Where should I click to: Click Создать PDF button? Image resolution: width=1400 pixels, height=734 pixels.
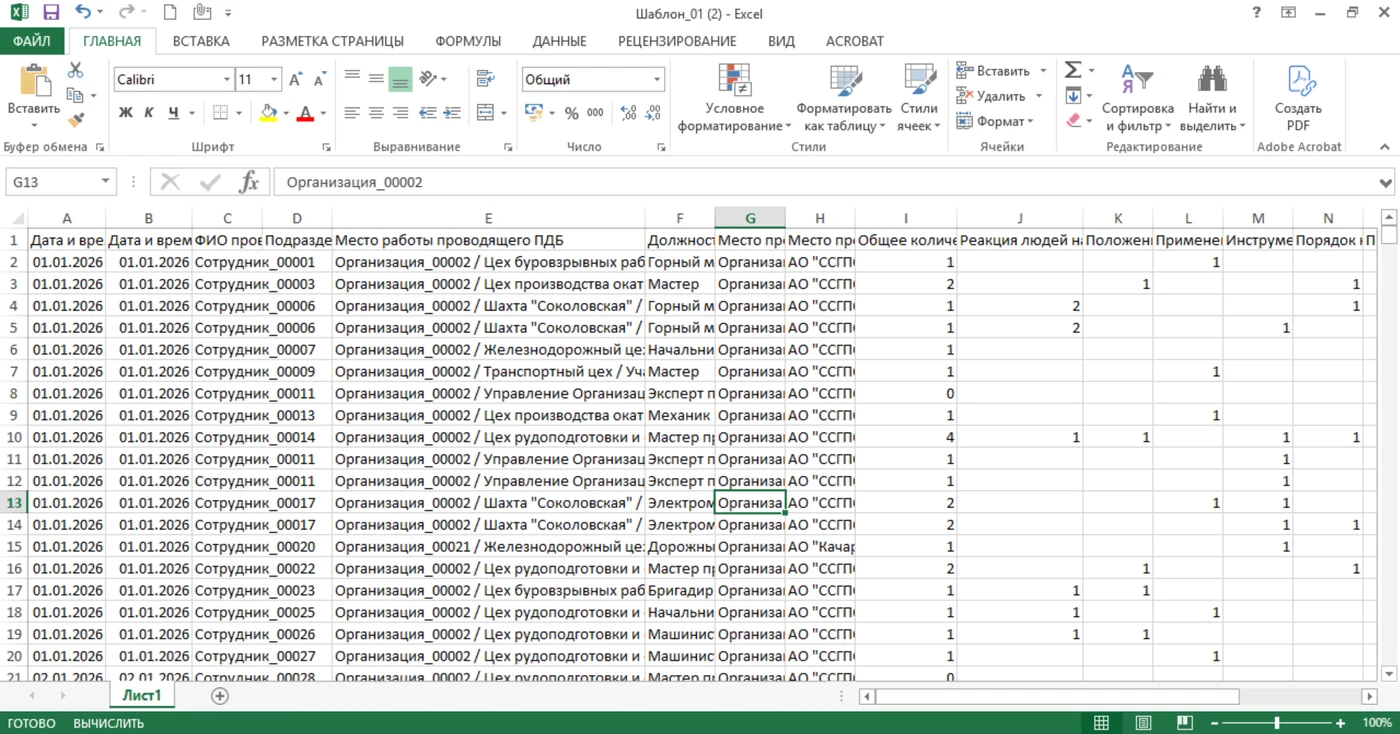pyautogui.click(x=1298, y=98)
